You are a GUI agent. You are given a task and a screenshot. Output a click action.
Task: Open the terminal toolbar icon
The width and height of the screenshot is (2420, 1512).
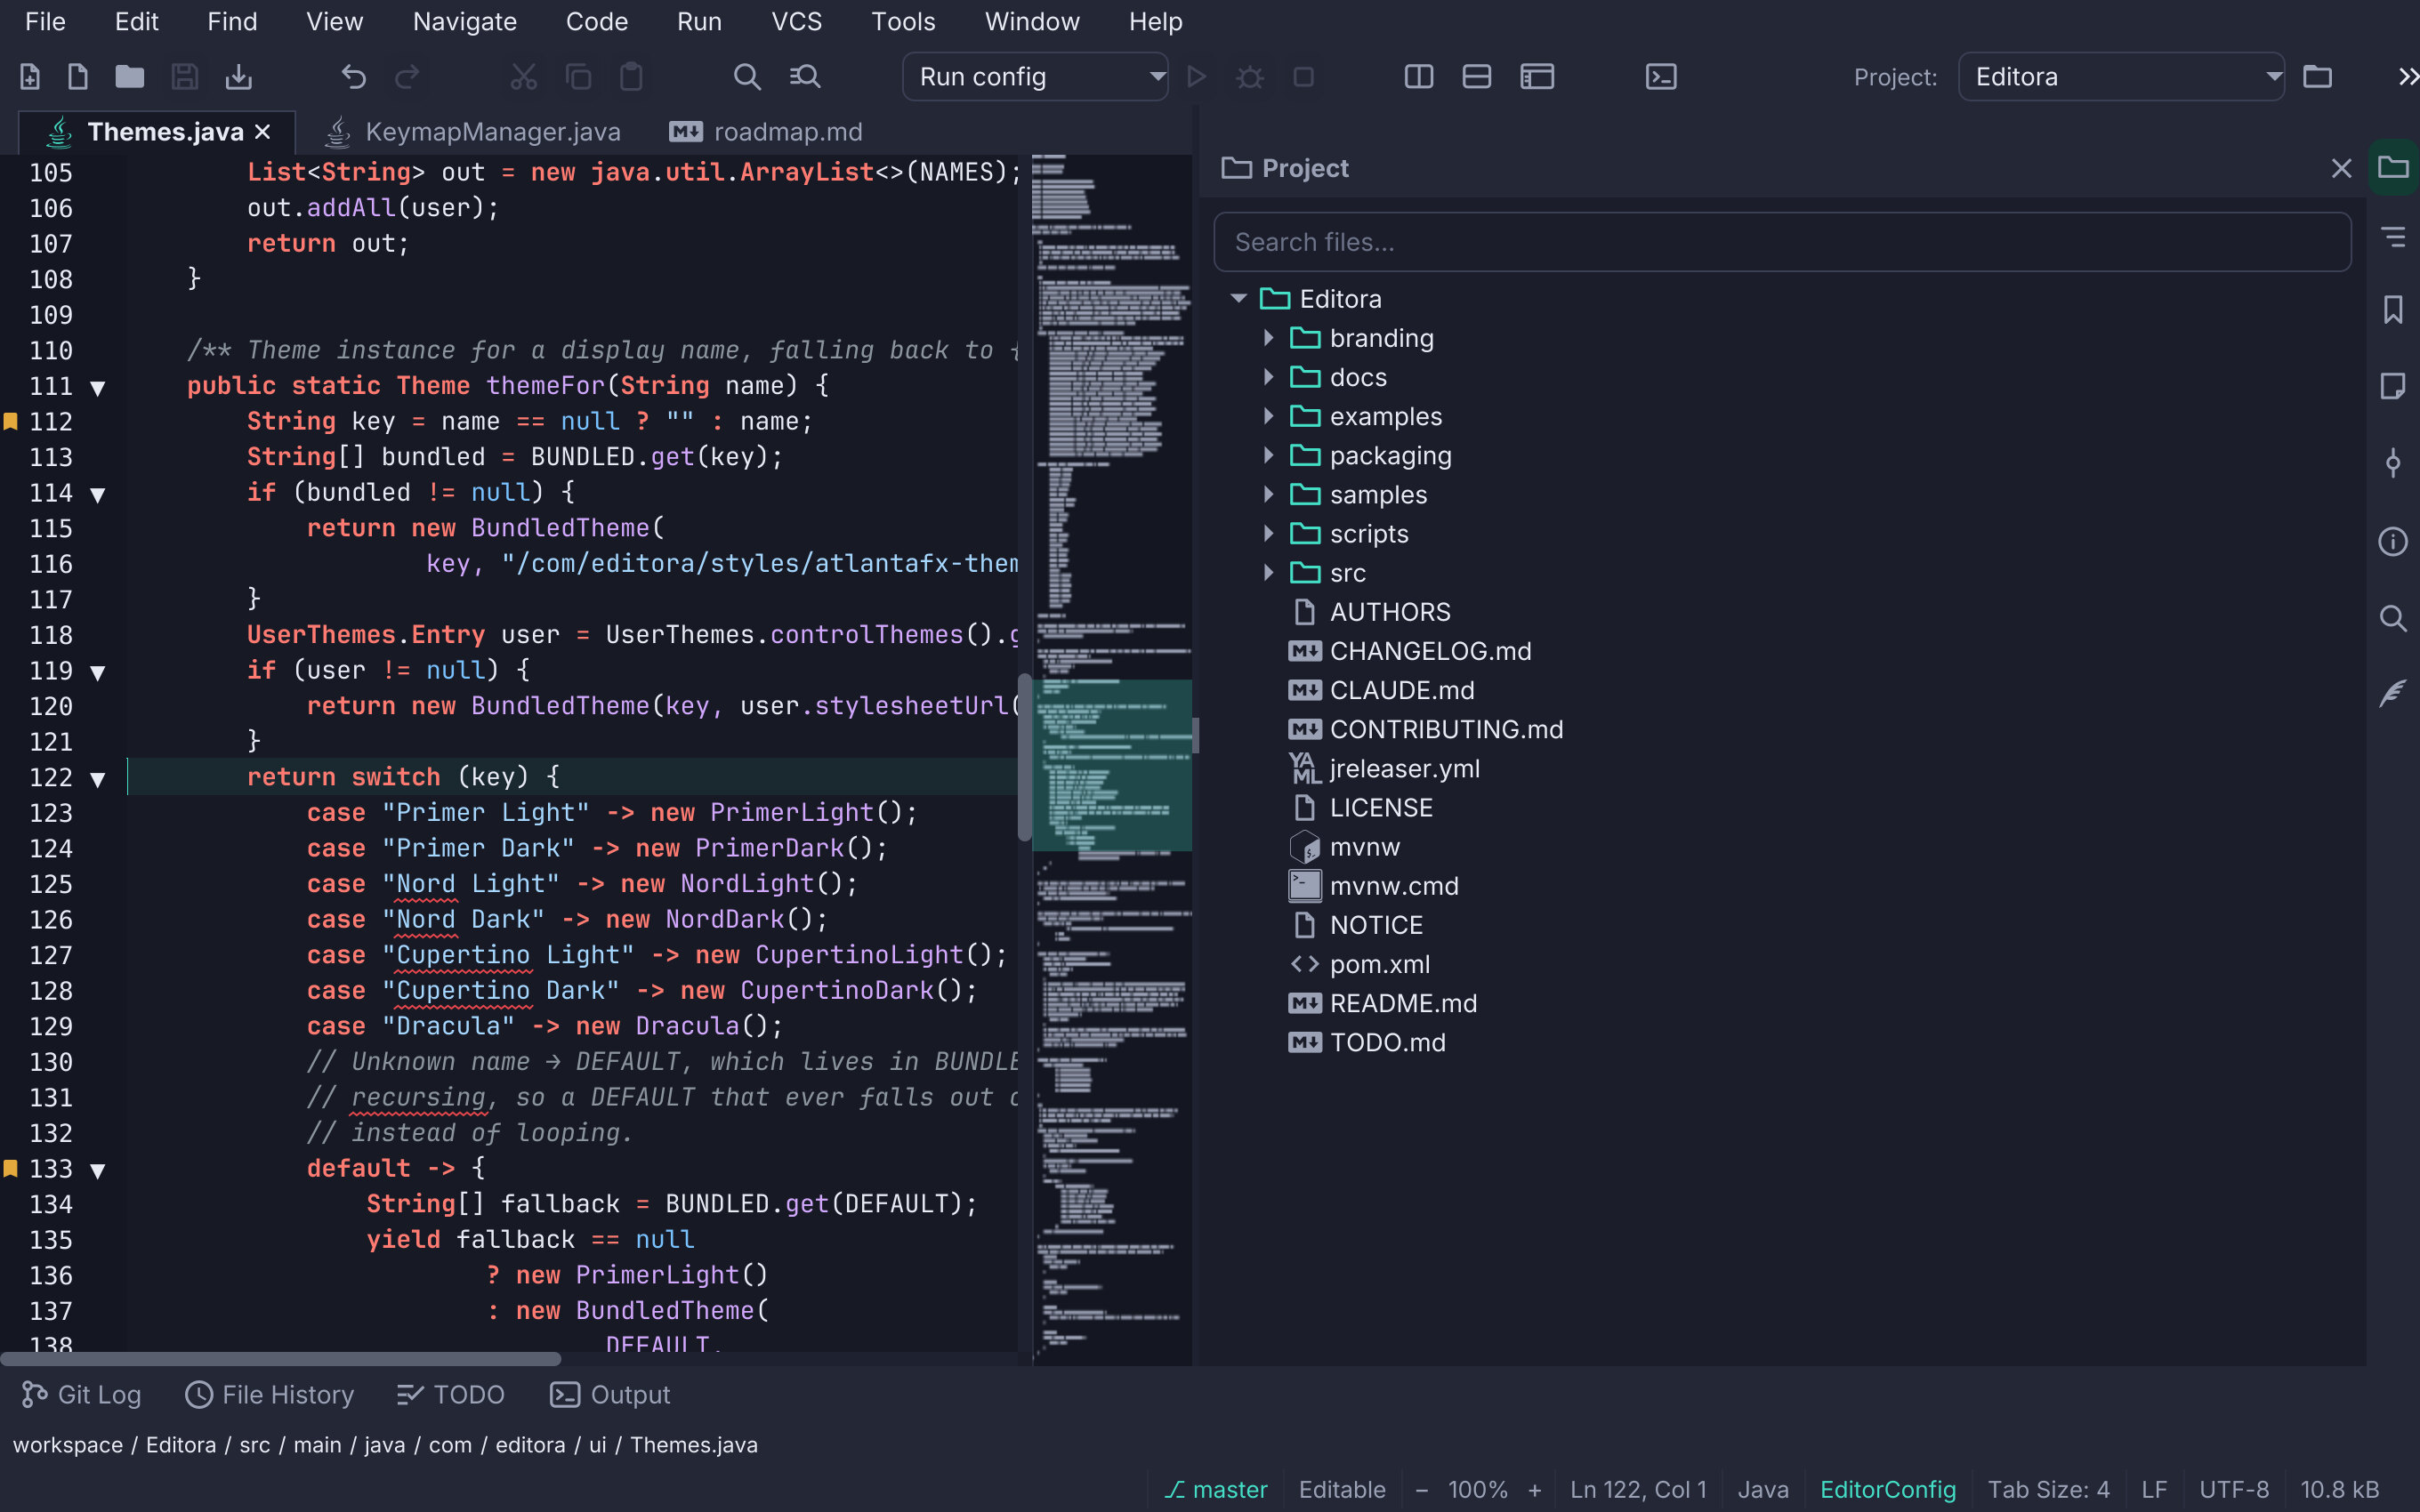point(1661,77)
